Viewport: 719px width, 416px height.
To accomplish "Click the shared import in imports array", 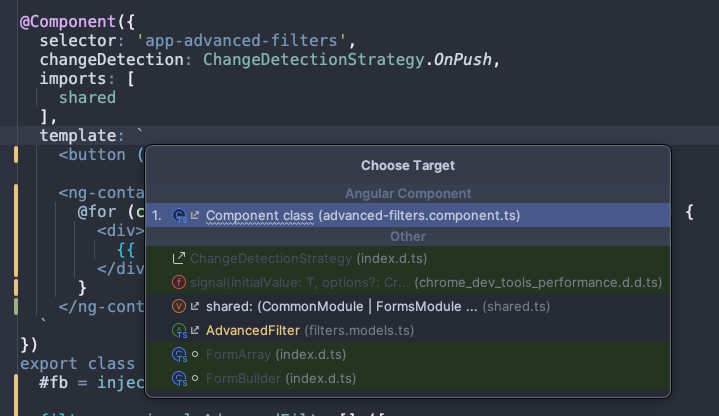I will point(87,98).
